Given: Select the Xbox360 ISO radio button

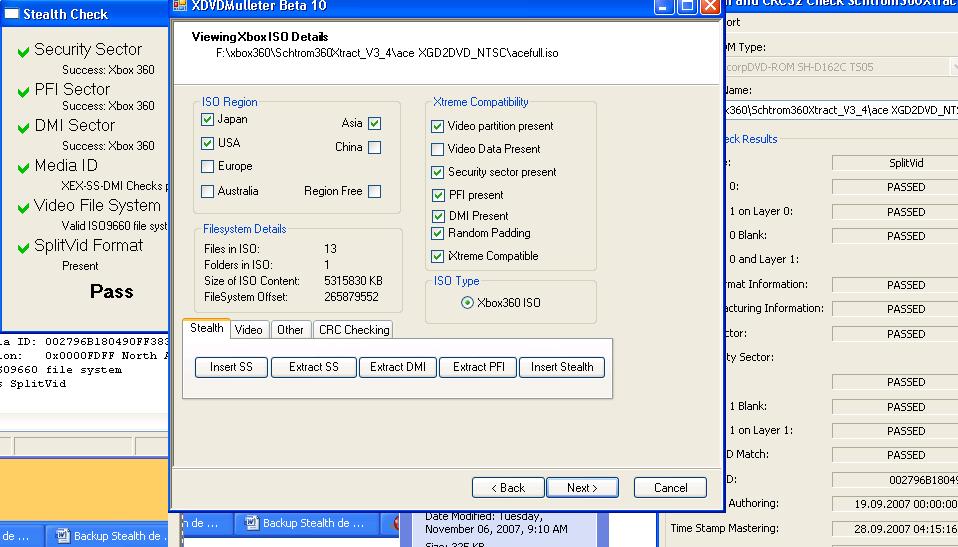Looking at the screenshot, I should [x=467, y=303].
